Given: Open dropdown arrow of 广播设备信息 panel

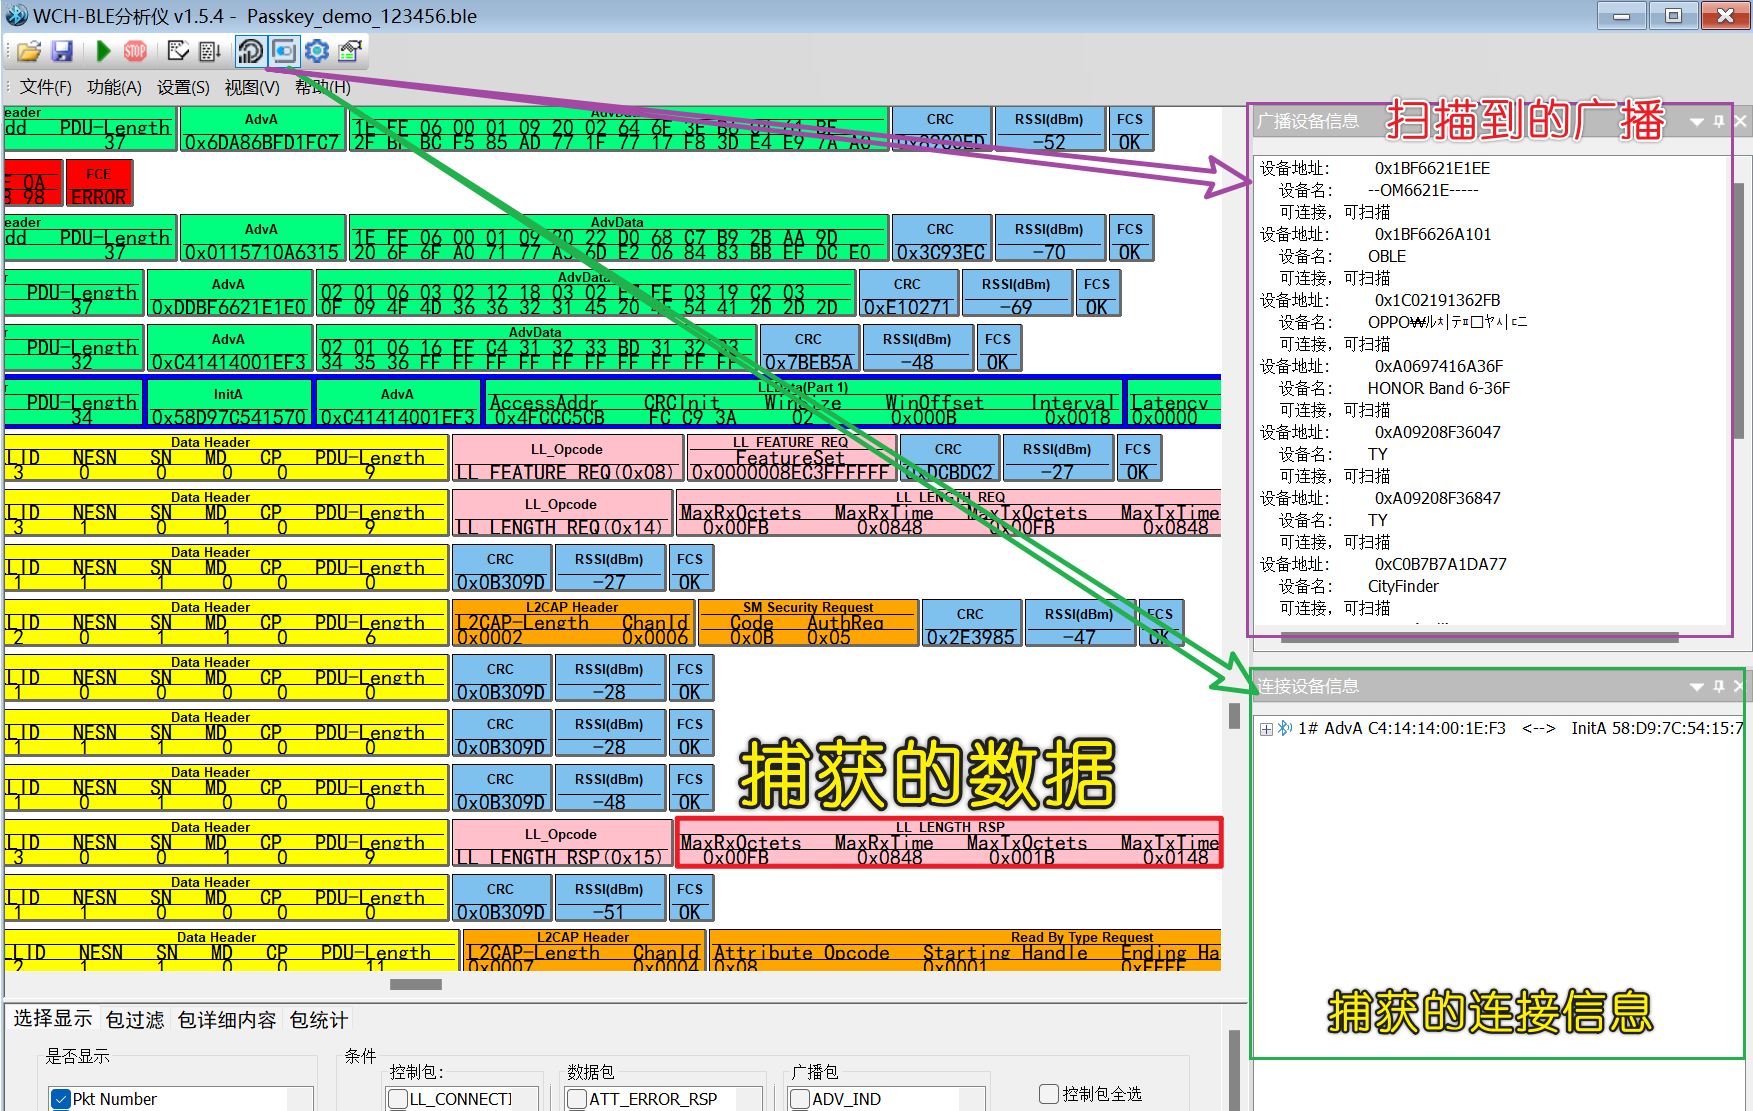Looking at the screenshot, I should click(x=1697, y=121).
